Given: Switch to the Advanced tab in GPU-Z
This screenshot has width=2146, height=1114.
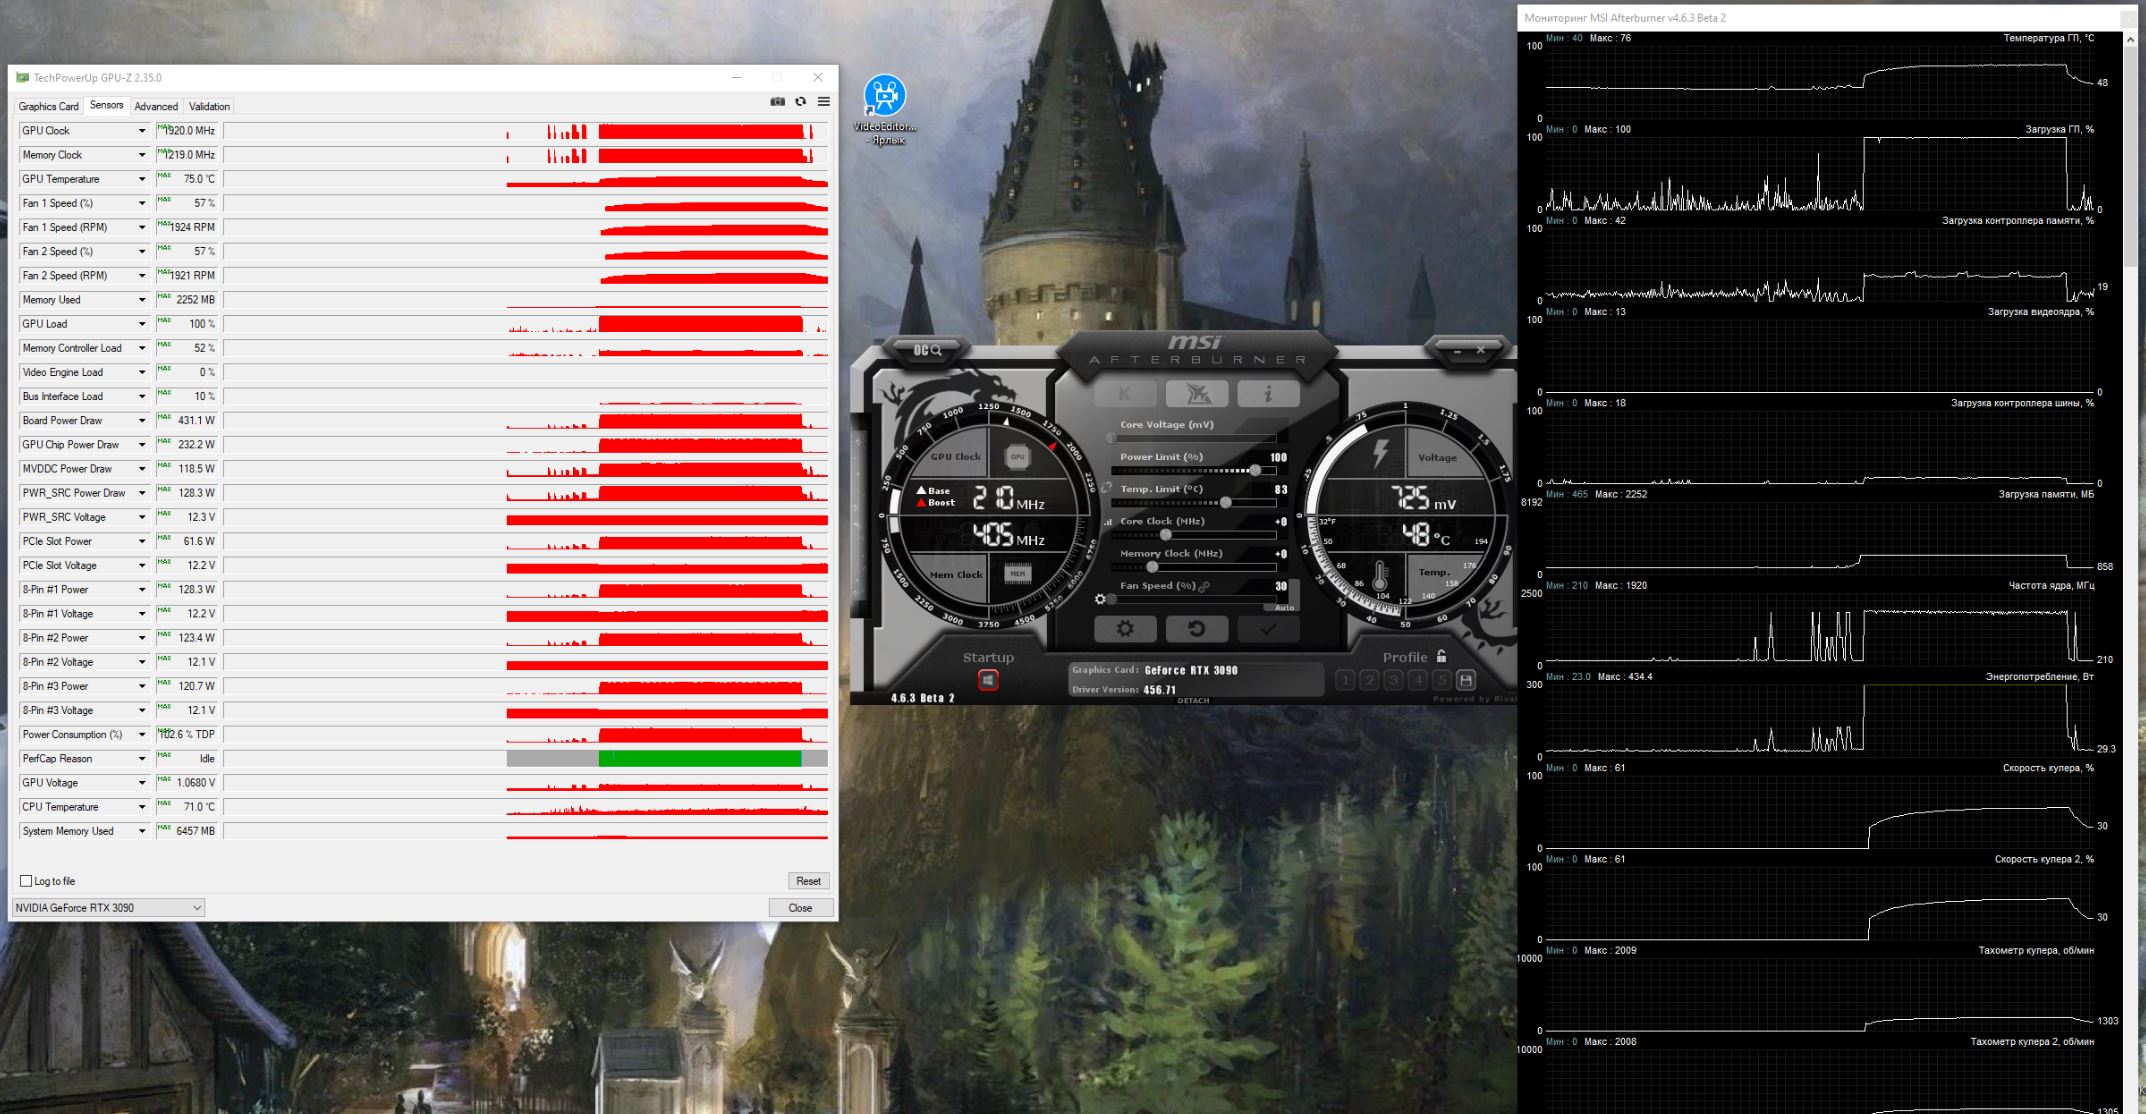Looking at the screenshot, I should pyautogui.click(x=156, y=106).
